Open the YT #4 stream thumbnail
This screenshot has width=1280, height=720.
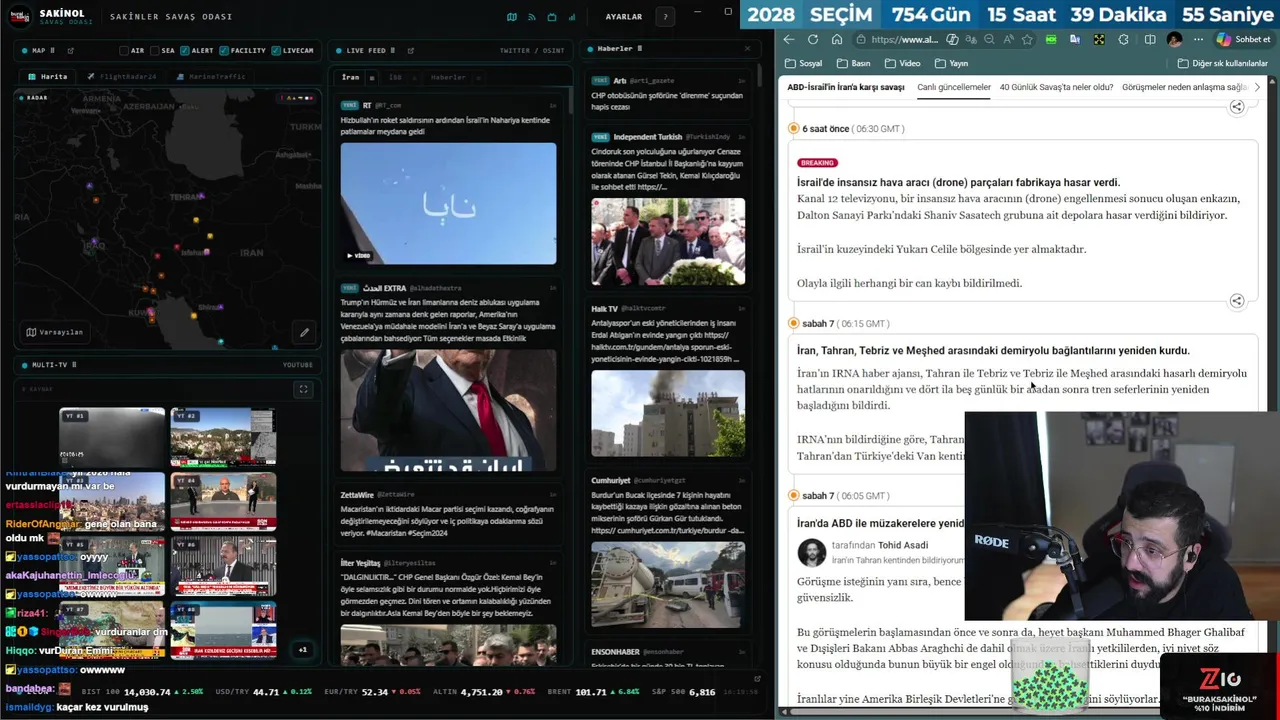pyautogui.click(x=223, y=501)
